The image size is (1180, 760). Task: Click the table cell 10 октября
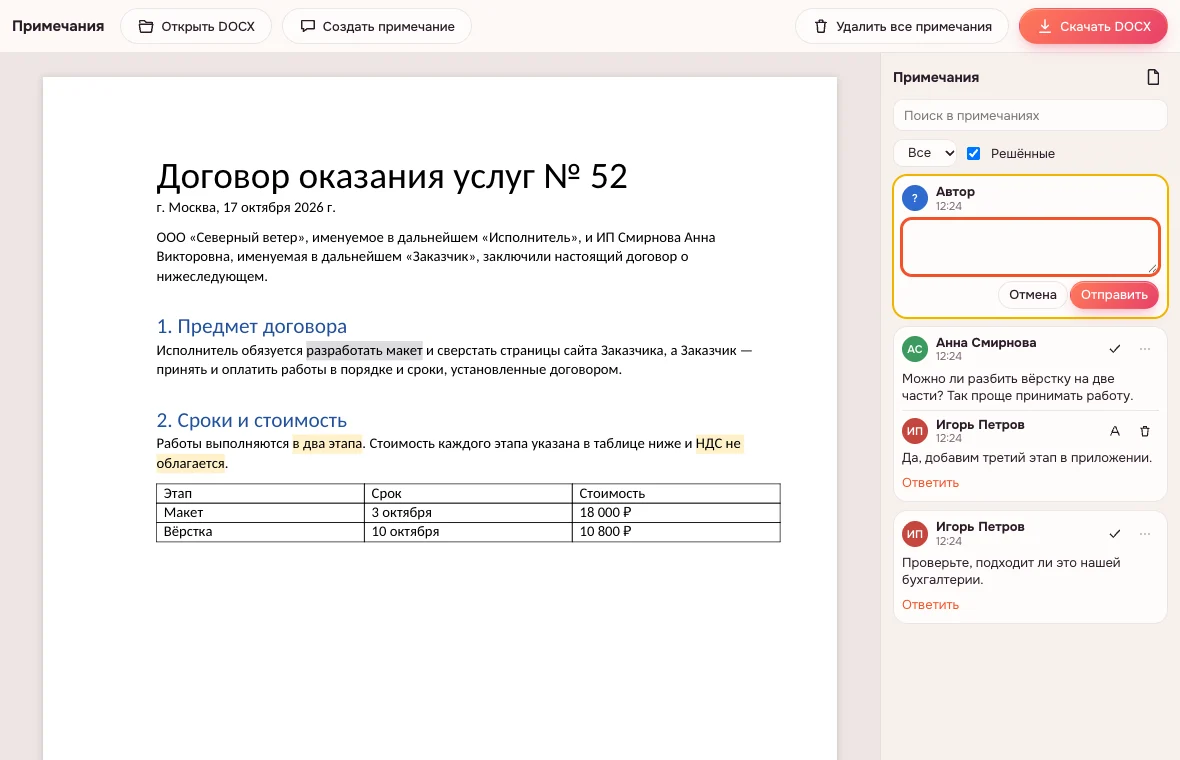point(468,532)
